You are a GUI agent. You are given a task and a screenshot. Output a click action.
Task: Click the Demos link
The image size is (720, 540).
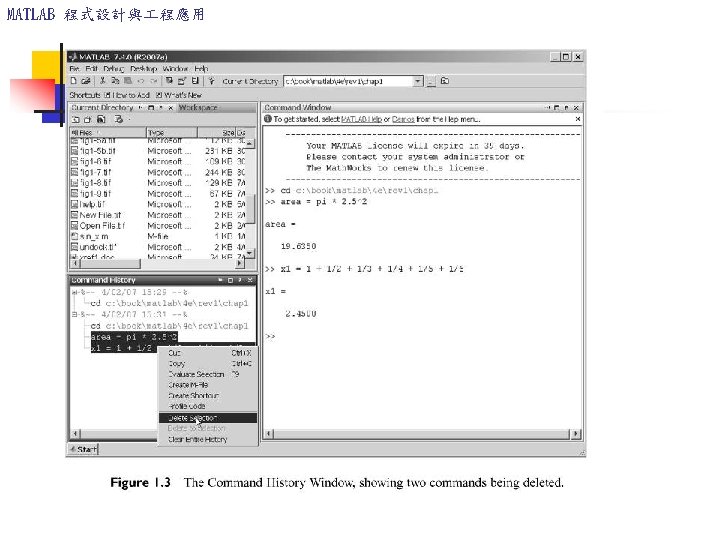[x=403, y=119]
